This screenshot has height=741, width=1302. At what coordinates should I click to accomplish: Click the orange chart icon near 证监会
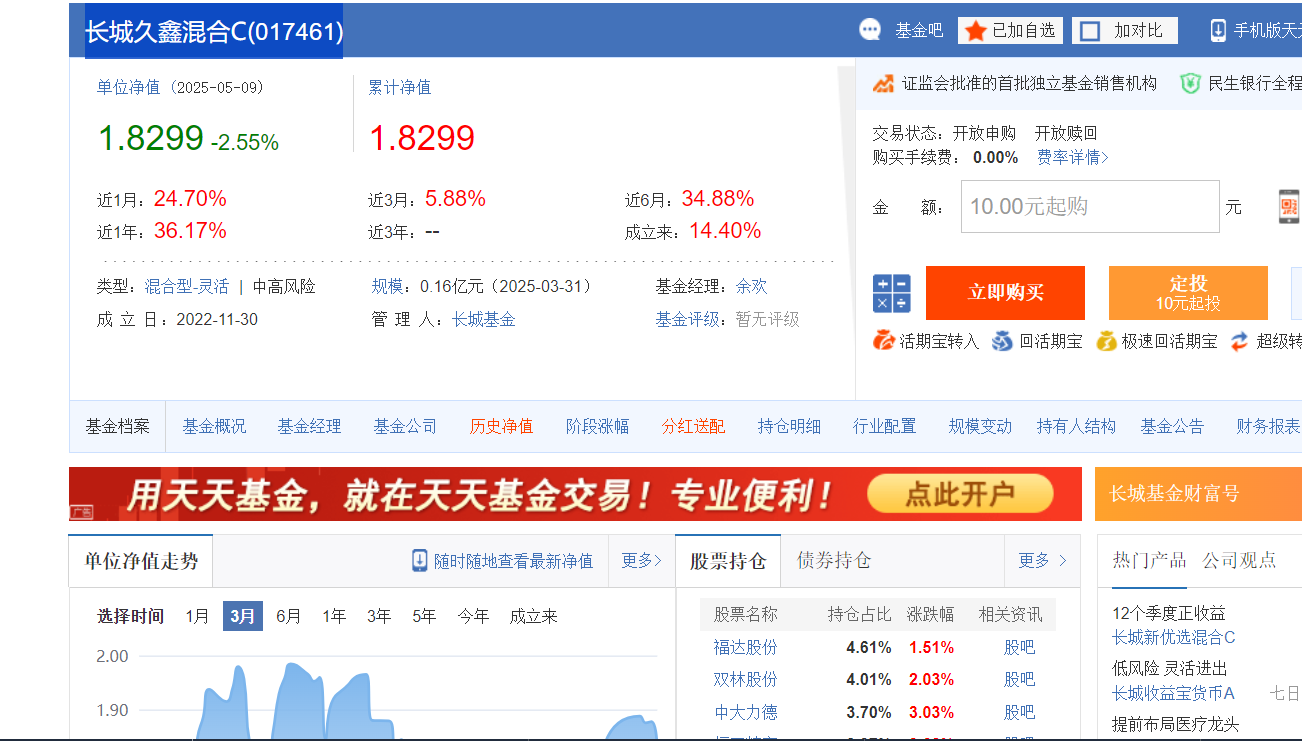coord(883,83)
